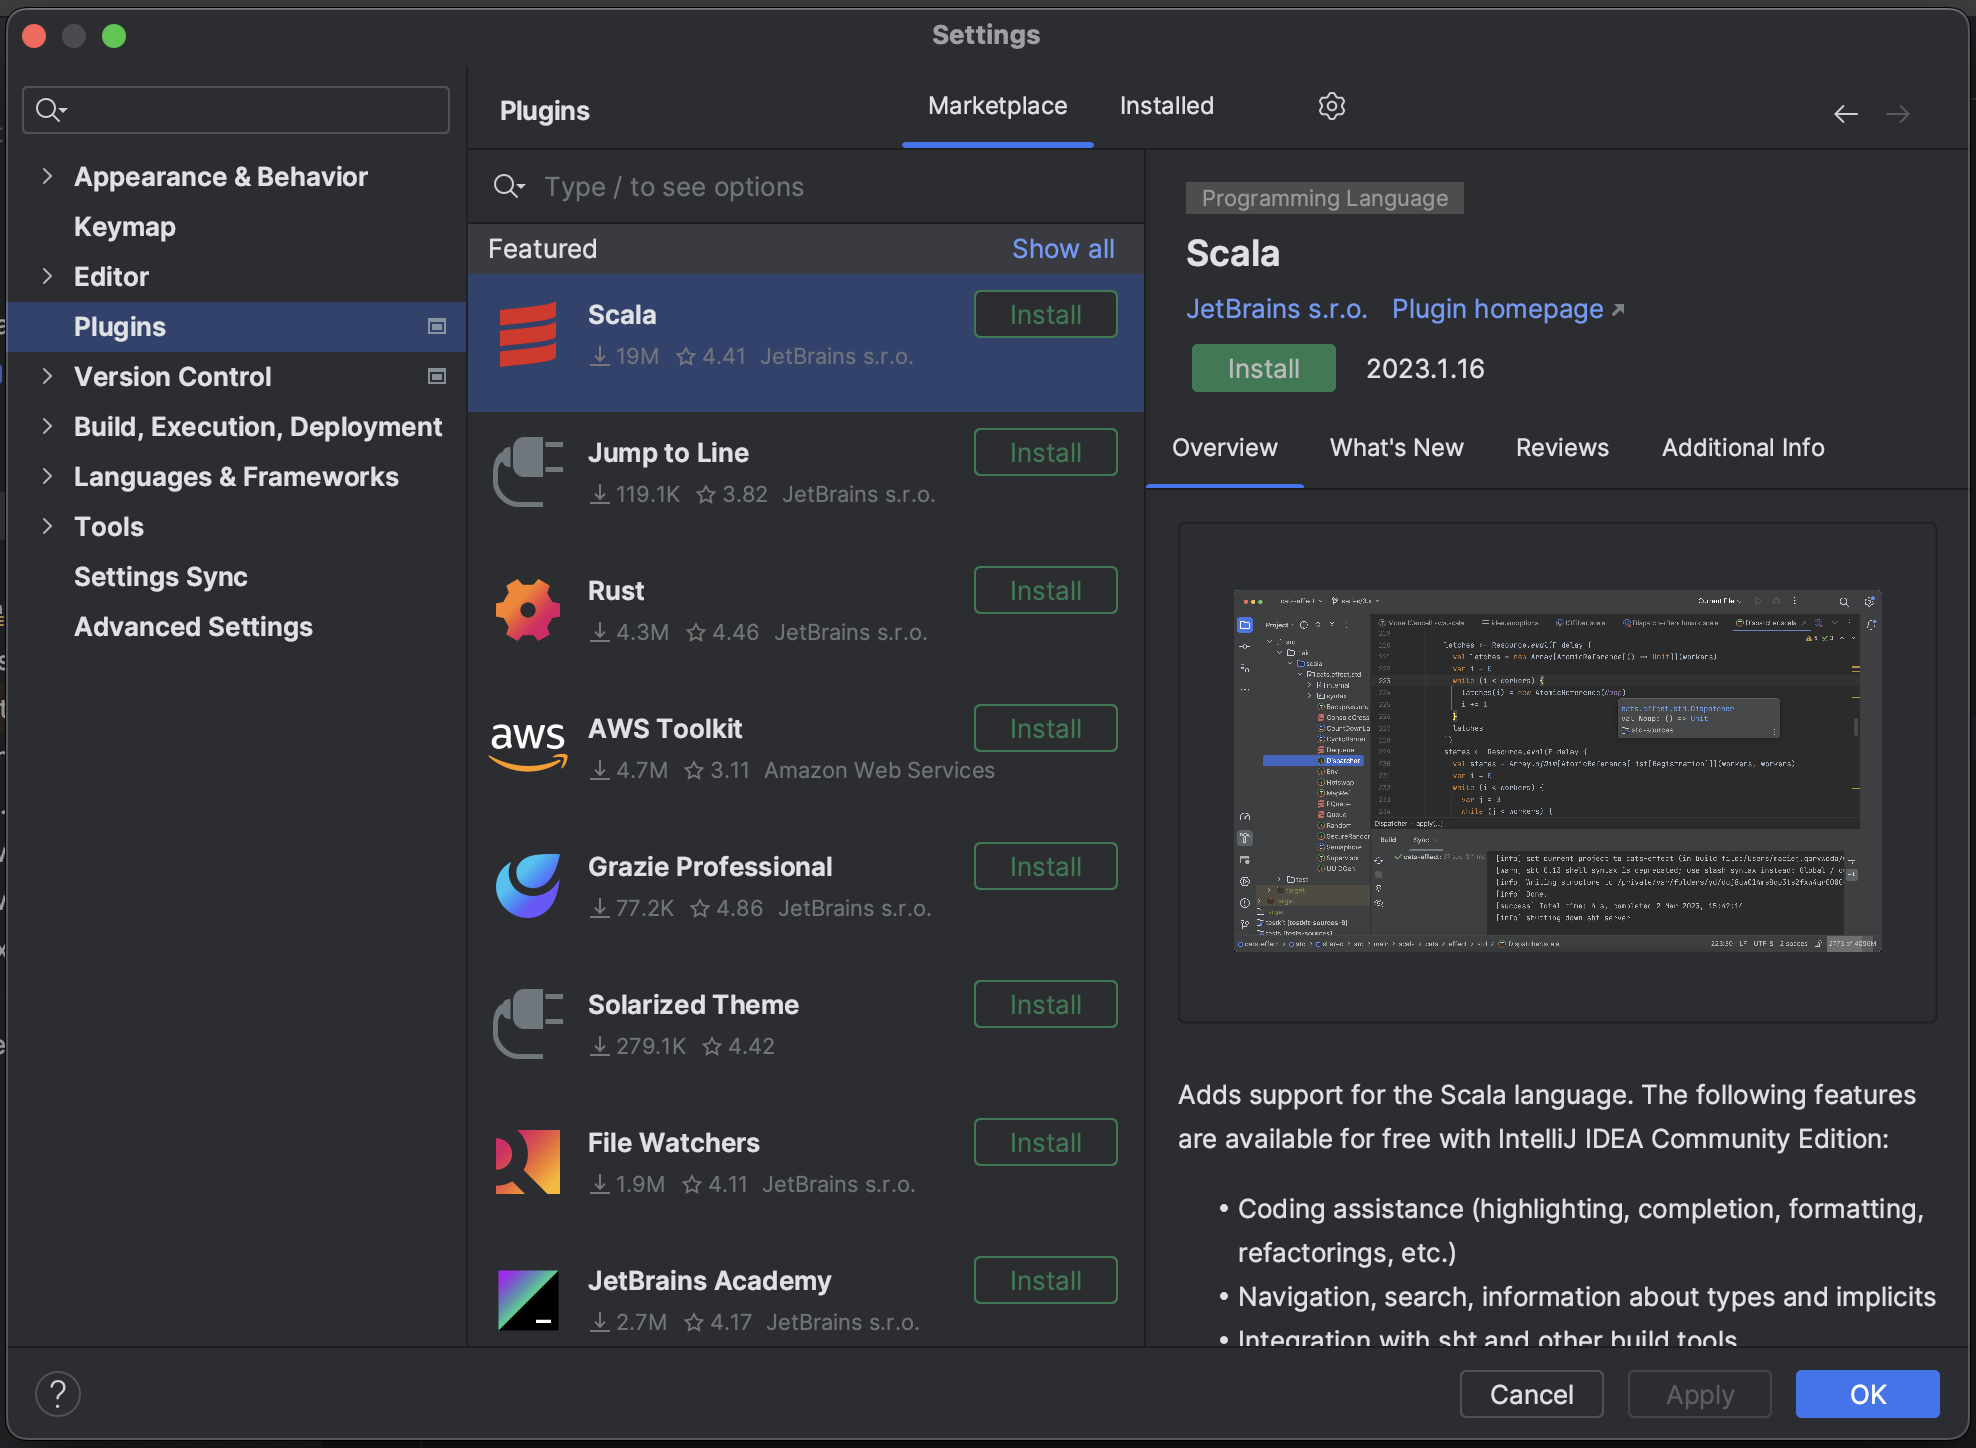This screenshot has height=1448, width=1976.
Task: Select the Reviews tab for Scala
Action: click(1562, 448)
